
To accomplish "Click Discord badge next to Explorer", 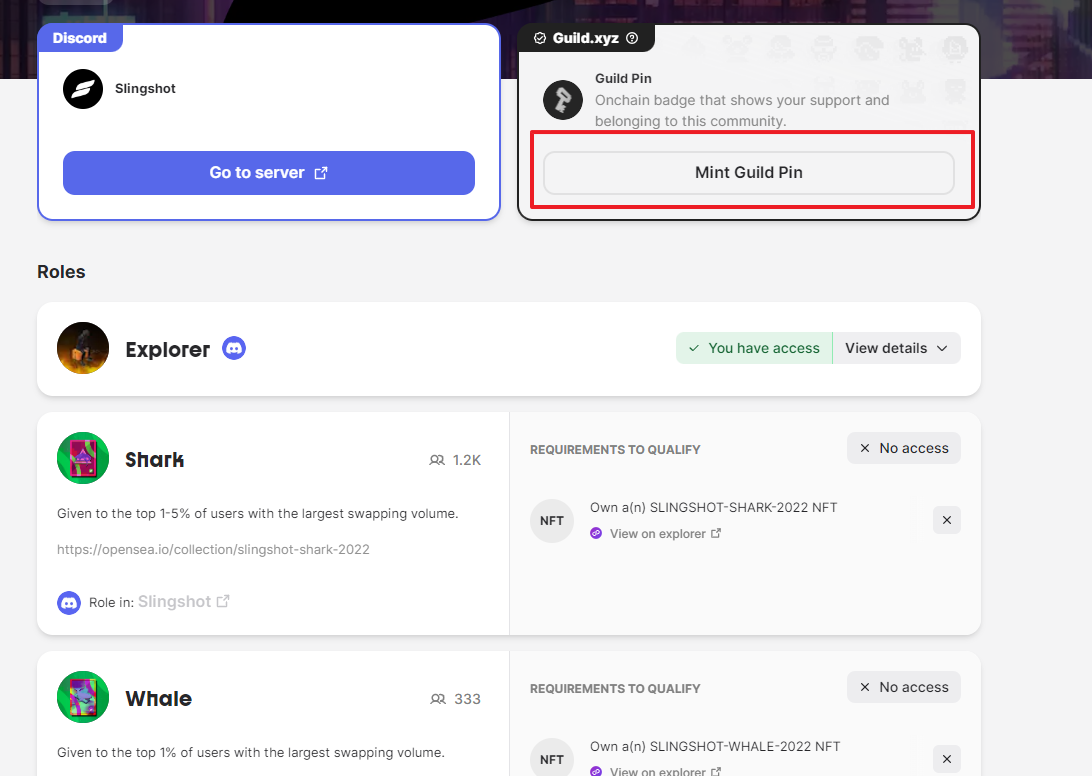I will coord(234,348).
